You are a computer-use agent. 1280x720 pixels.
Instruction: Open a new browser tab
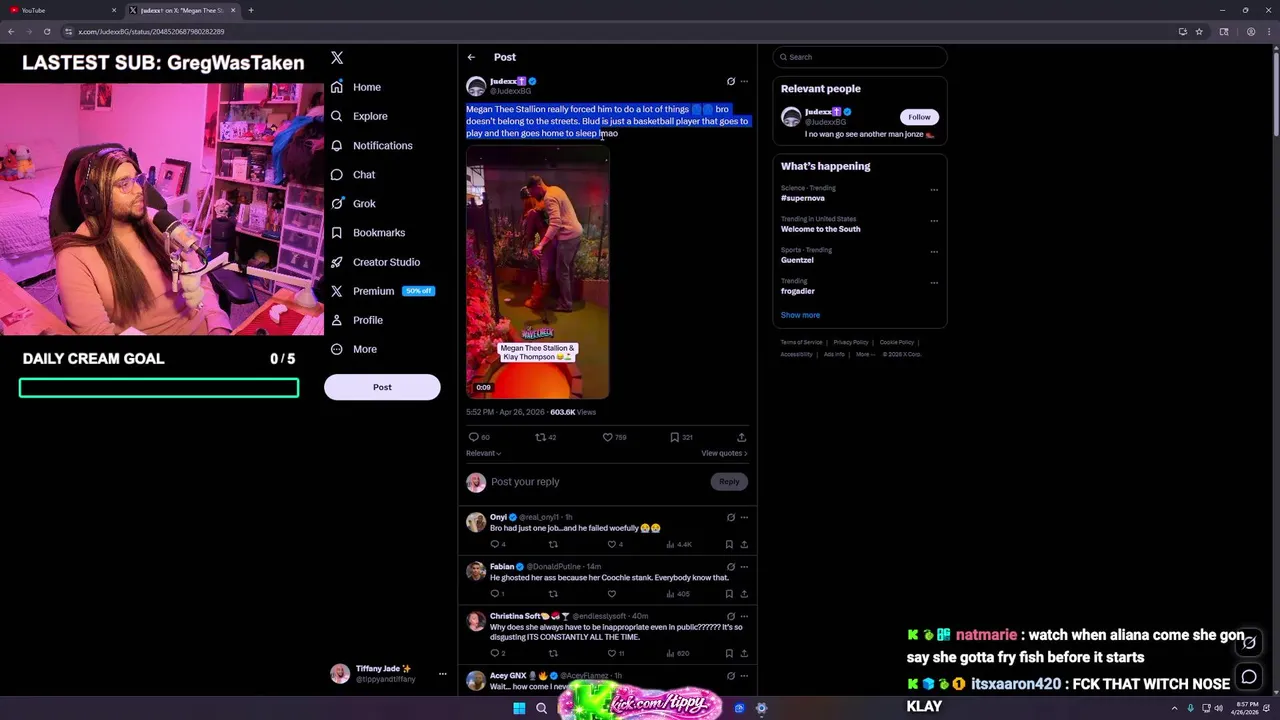pyautogui.click(x=251, y=10)
